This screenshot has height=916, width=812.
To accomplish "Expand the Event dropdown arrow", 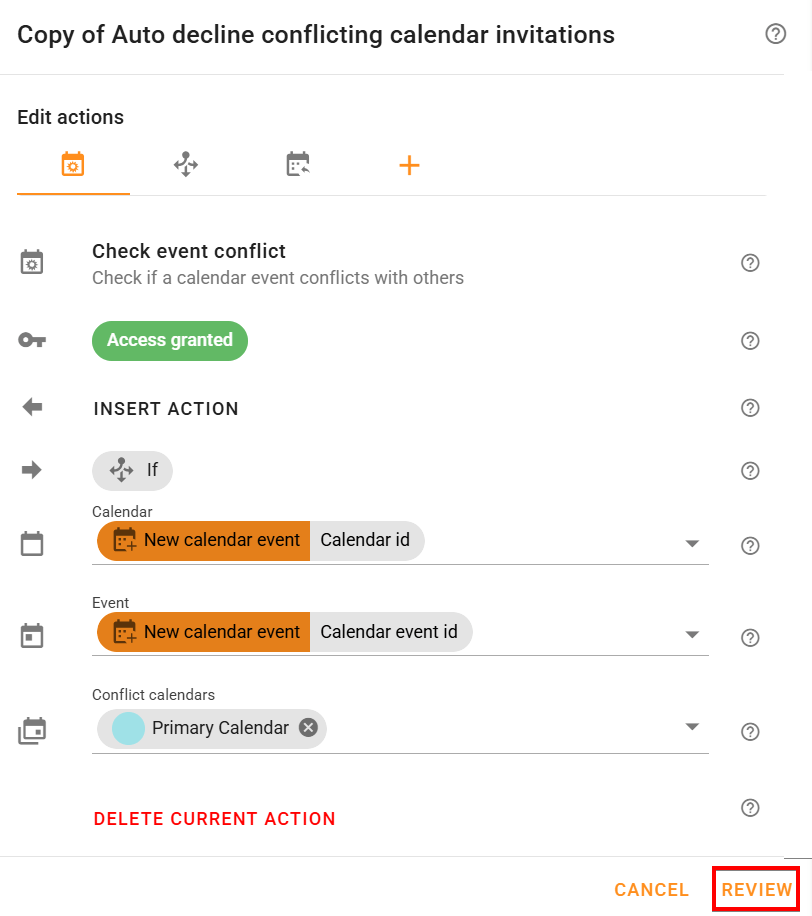I will (691, 635).
